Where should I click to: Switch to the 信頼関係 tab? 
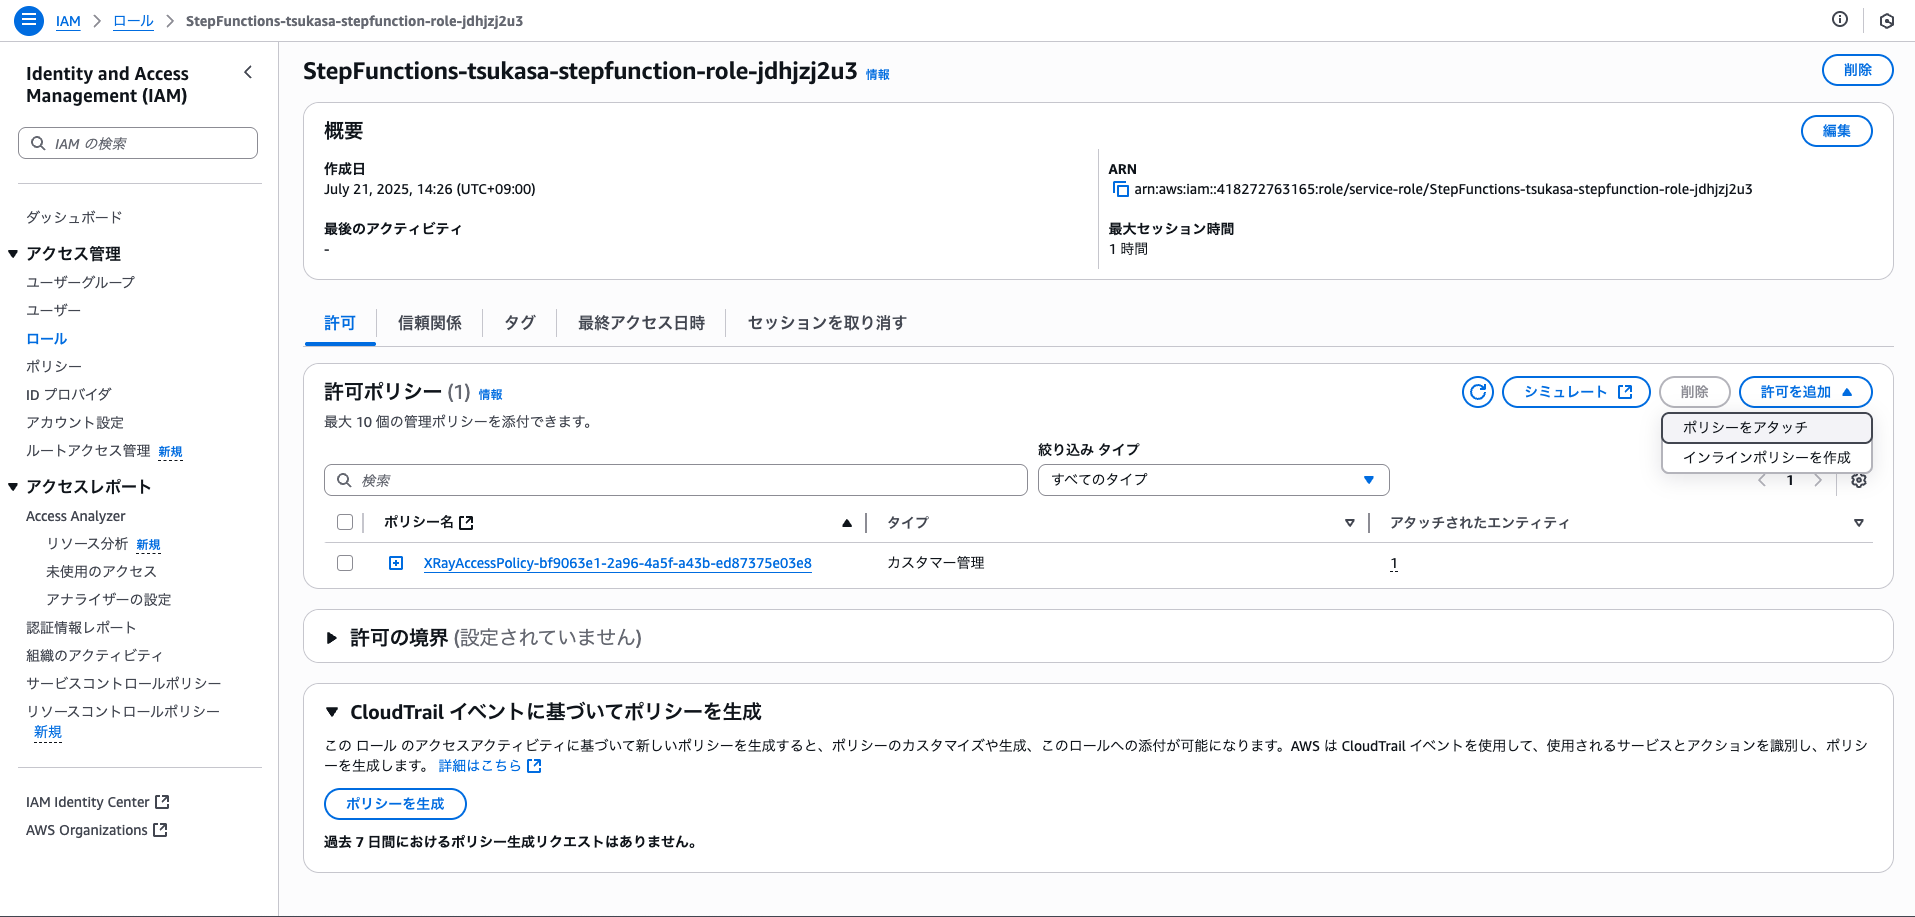pyautogui.click(x=430, y=323)
